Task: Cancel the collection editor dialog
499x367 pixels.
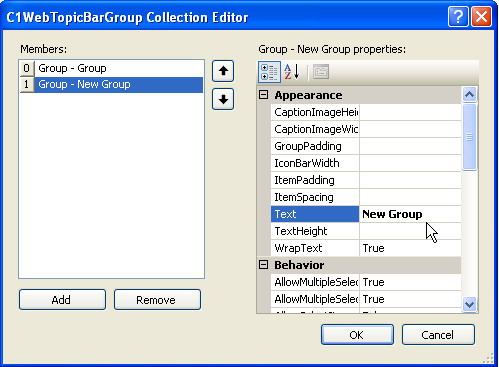Action: coord(438,335)
